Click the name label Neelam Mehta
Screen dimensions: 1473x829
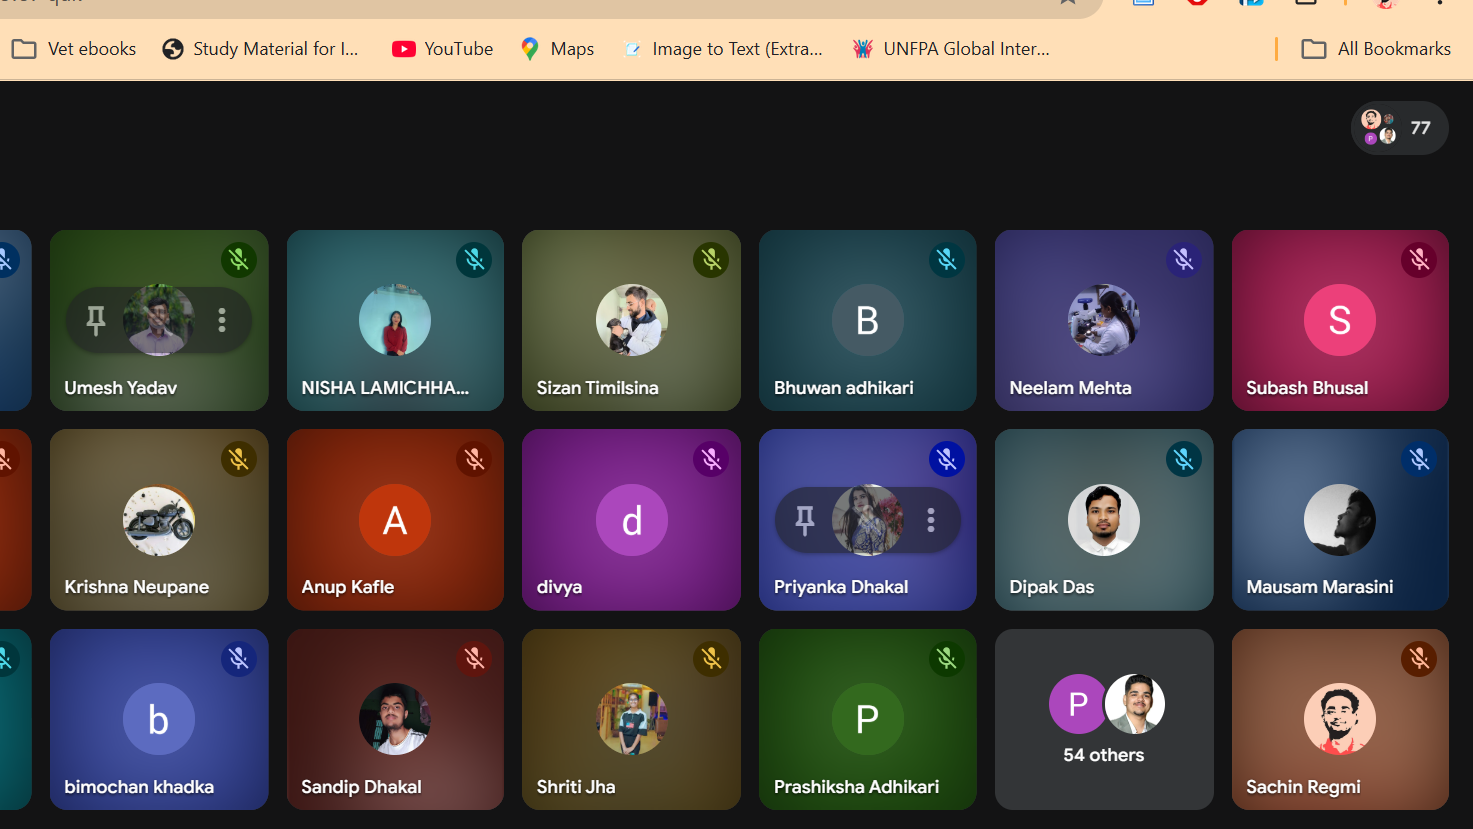(1071, 388)
